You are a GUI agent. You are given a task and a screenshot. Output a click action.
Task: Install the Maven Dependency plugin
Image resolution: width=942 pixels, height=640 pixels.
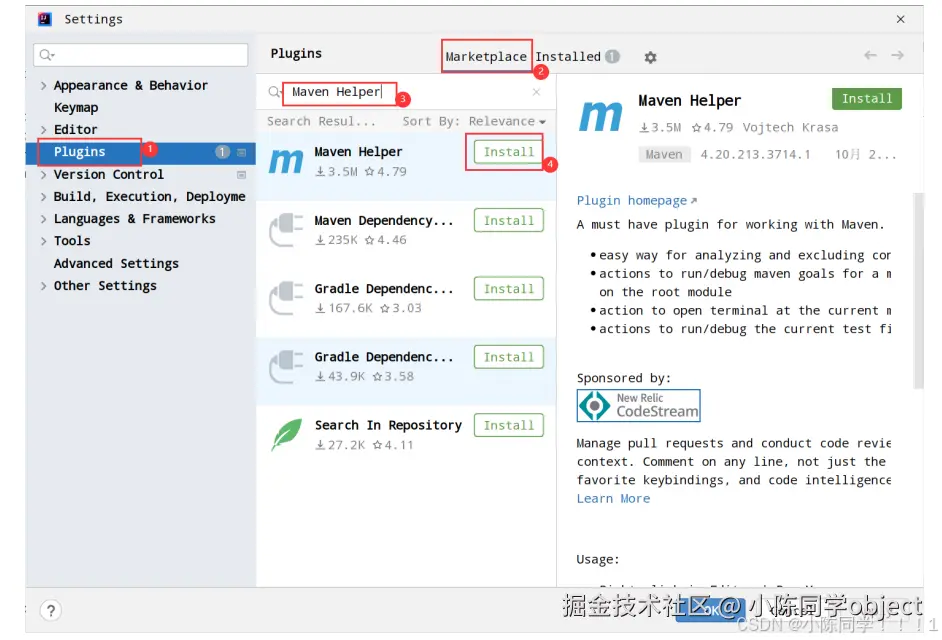(508, 221)
